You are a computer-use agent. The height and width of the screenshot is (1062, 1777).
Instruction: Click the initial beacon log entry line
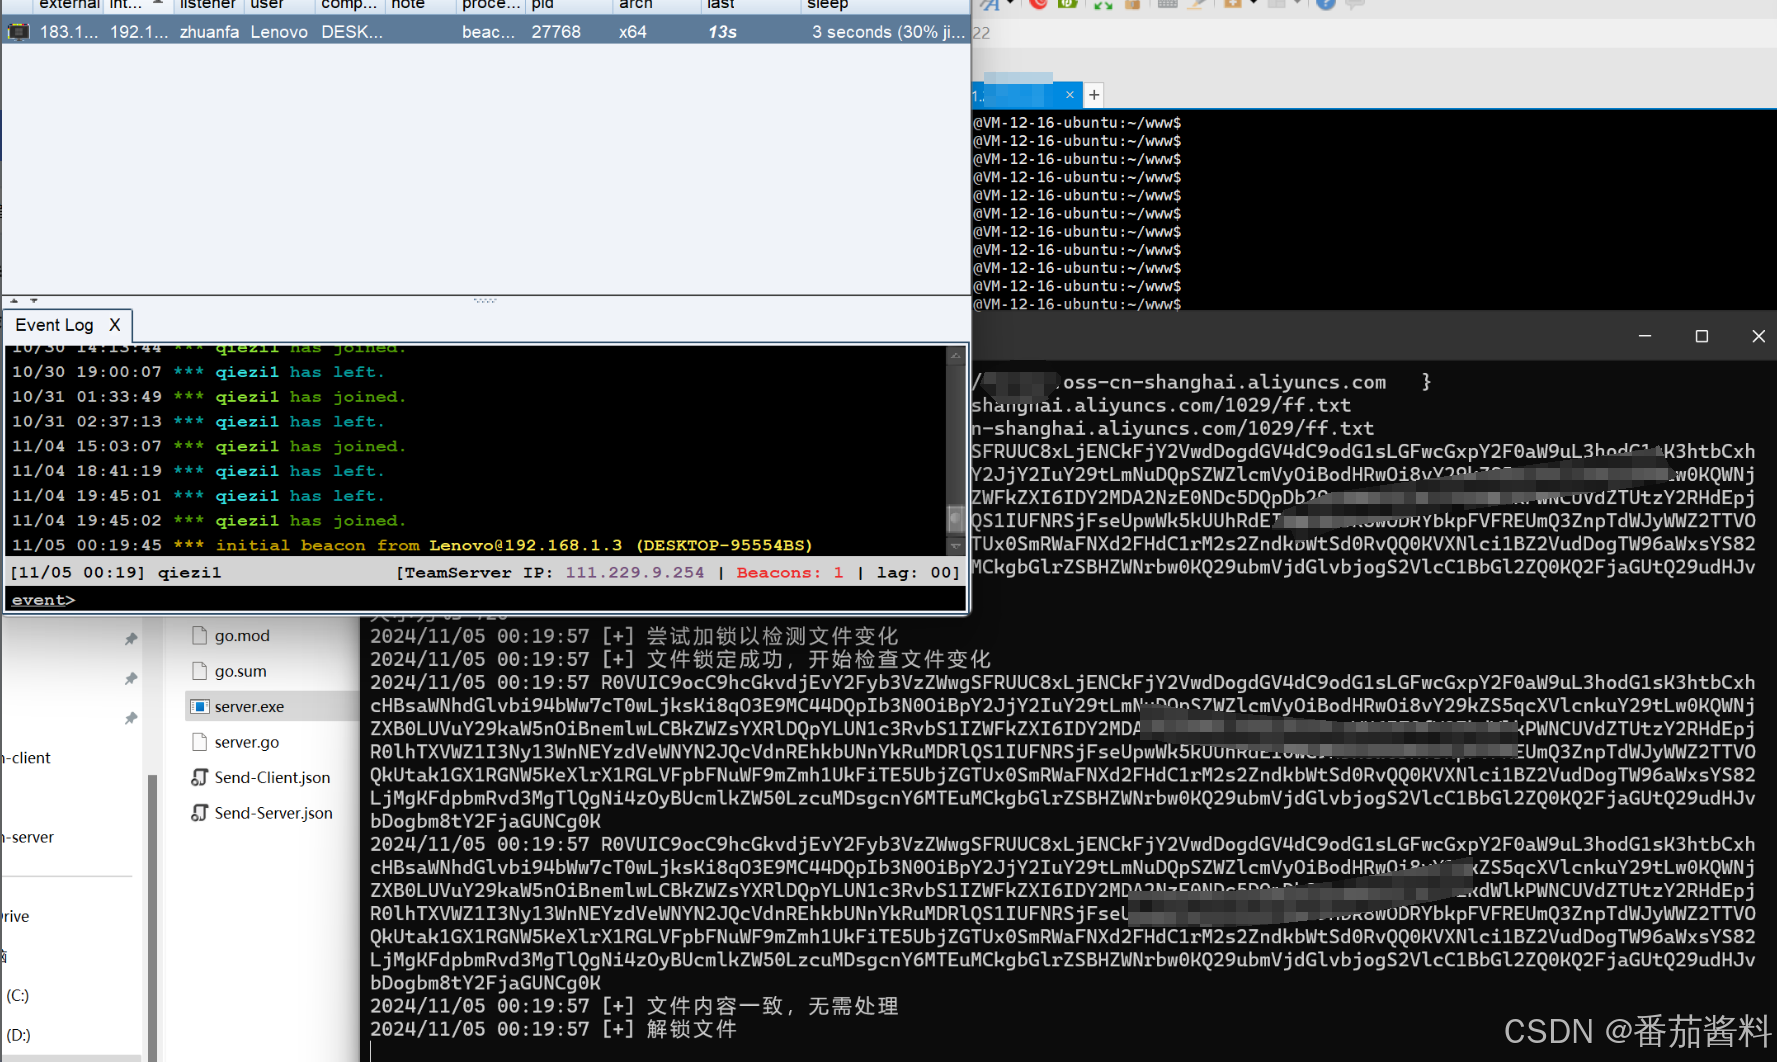coord(412,545)
